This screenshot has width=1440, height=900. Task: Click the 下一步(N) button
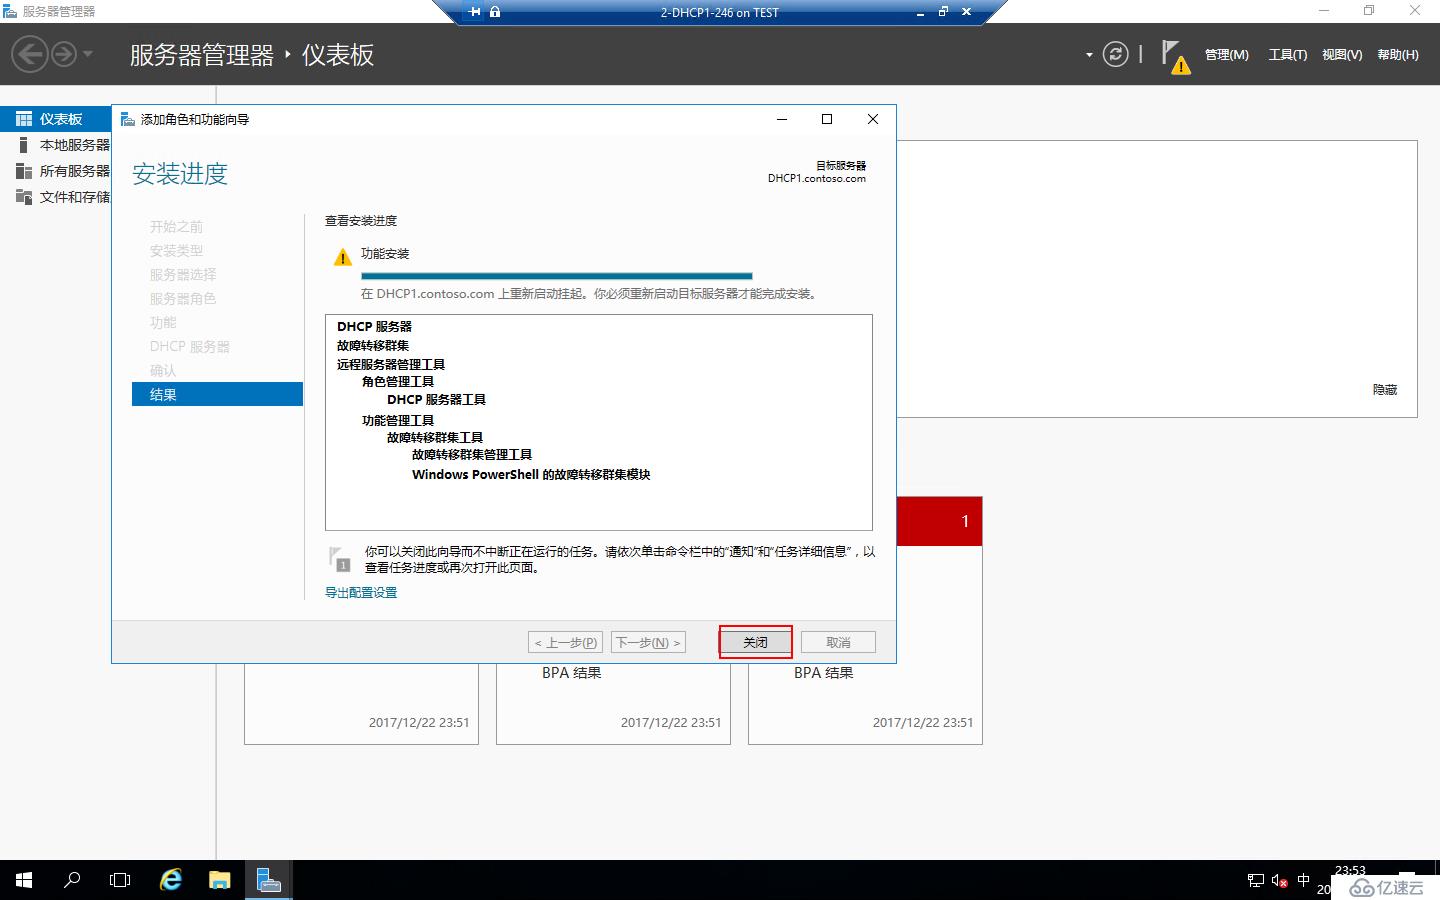pyautogui.click(x=648, y=642)
